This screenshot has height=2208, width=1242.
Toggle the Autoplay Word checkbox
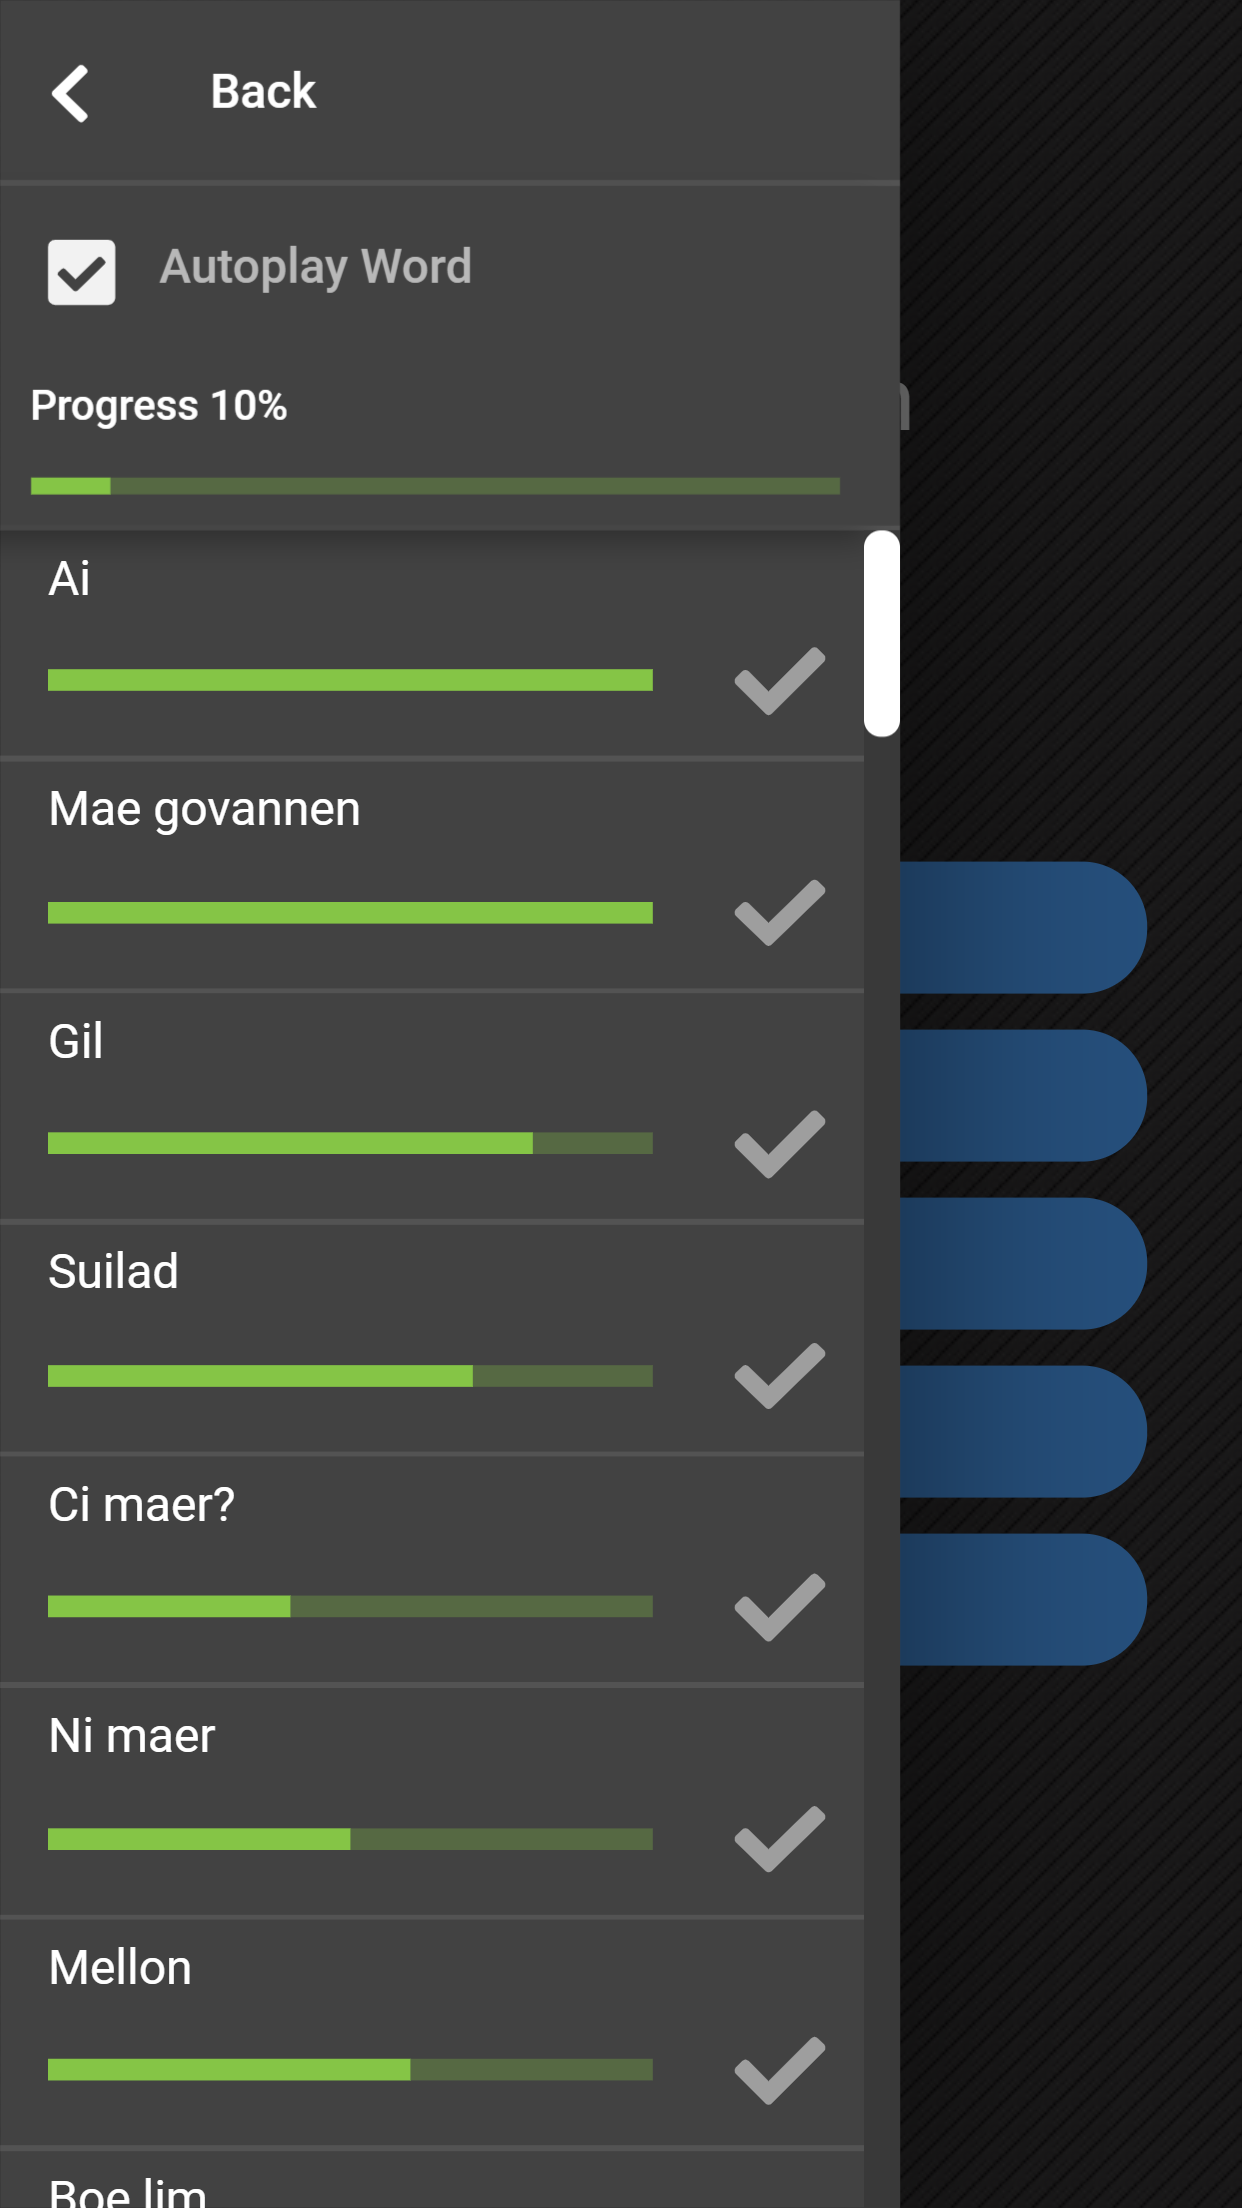(x=81, y=271)
